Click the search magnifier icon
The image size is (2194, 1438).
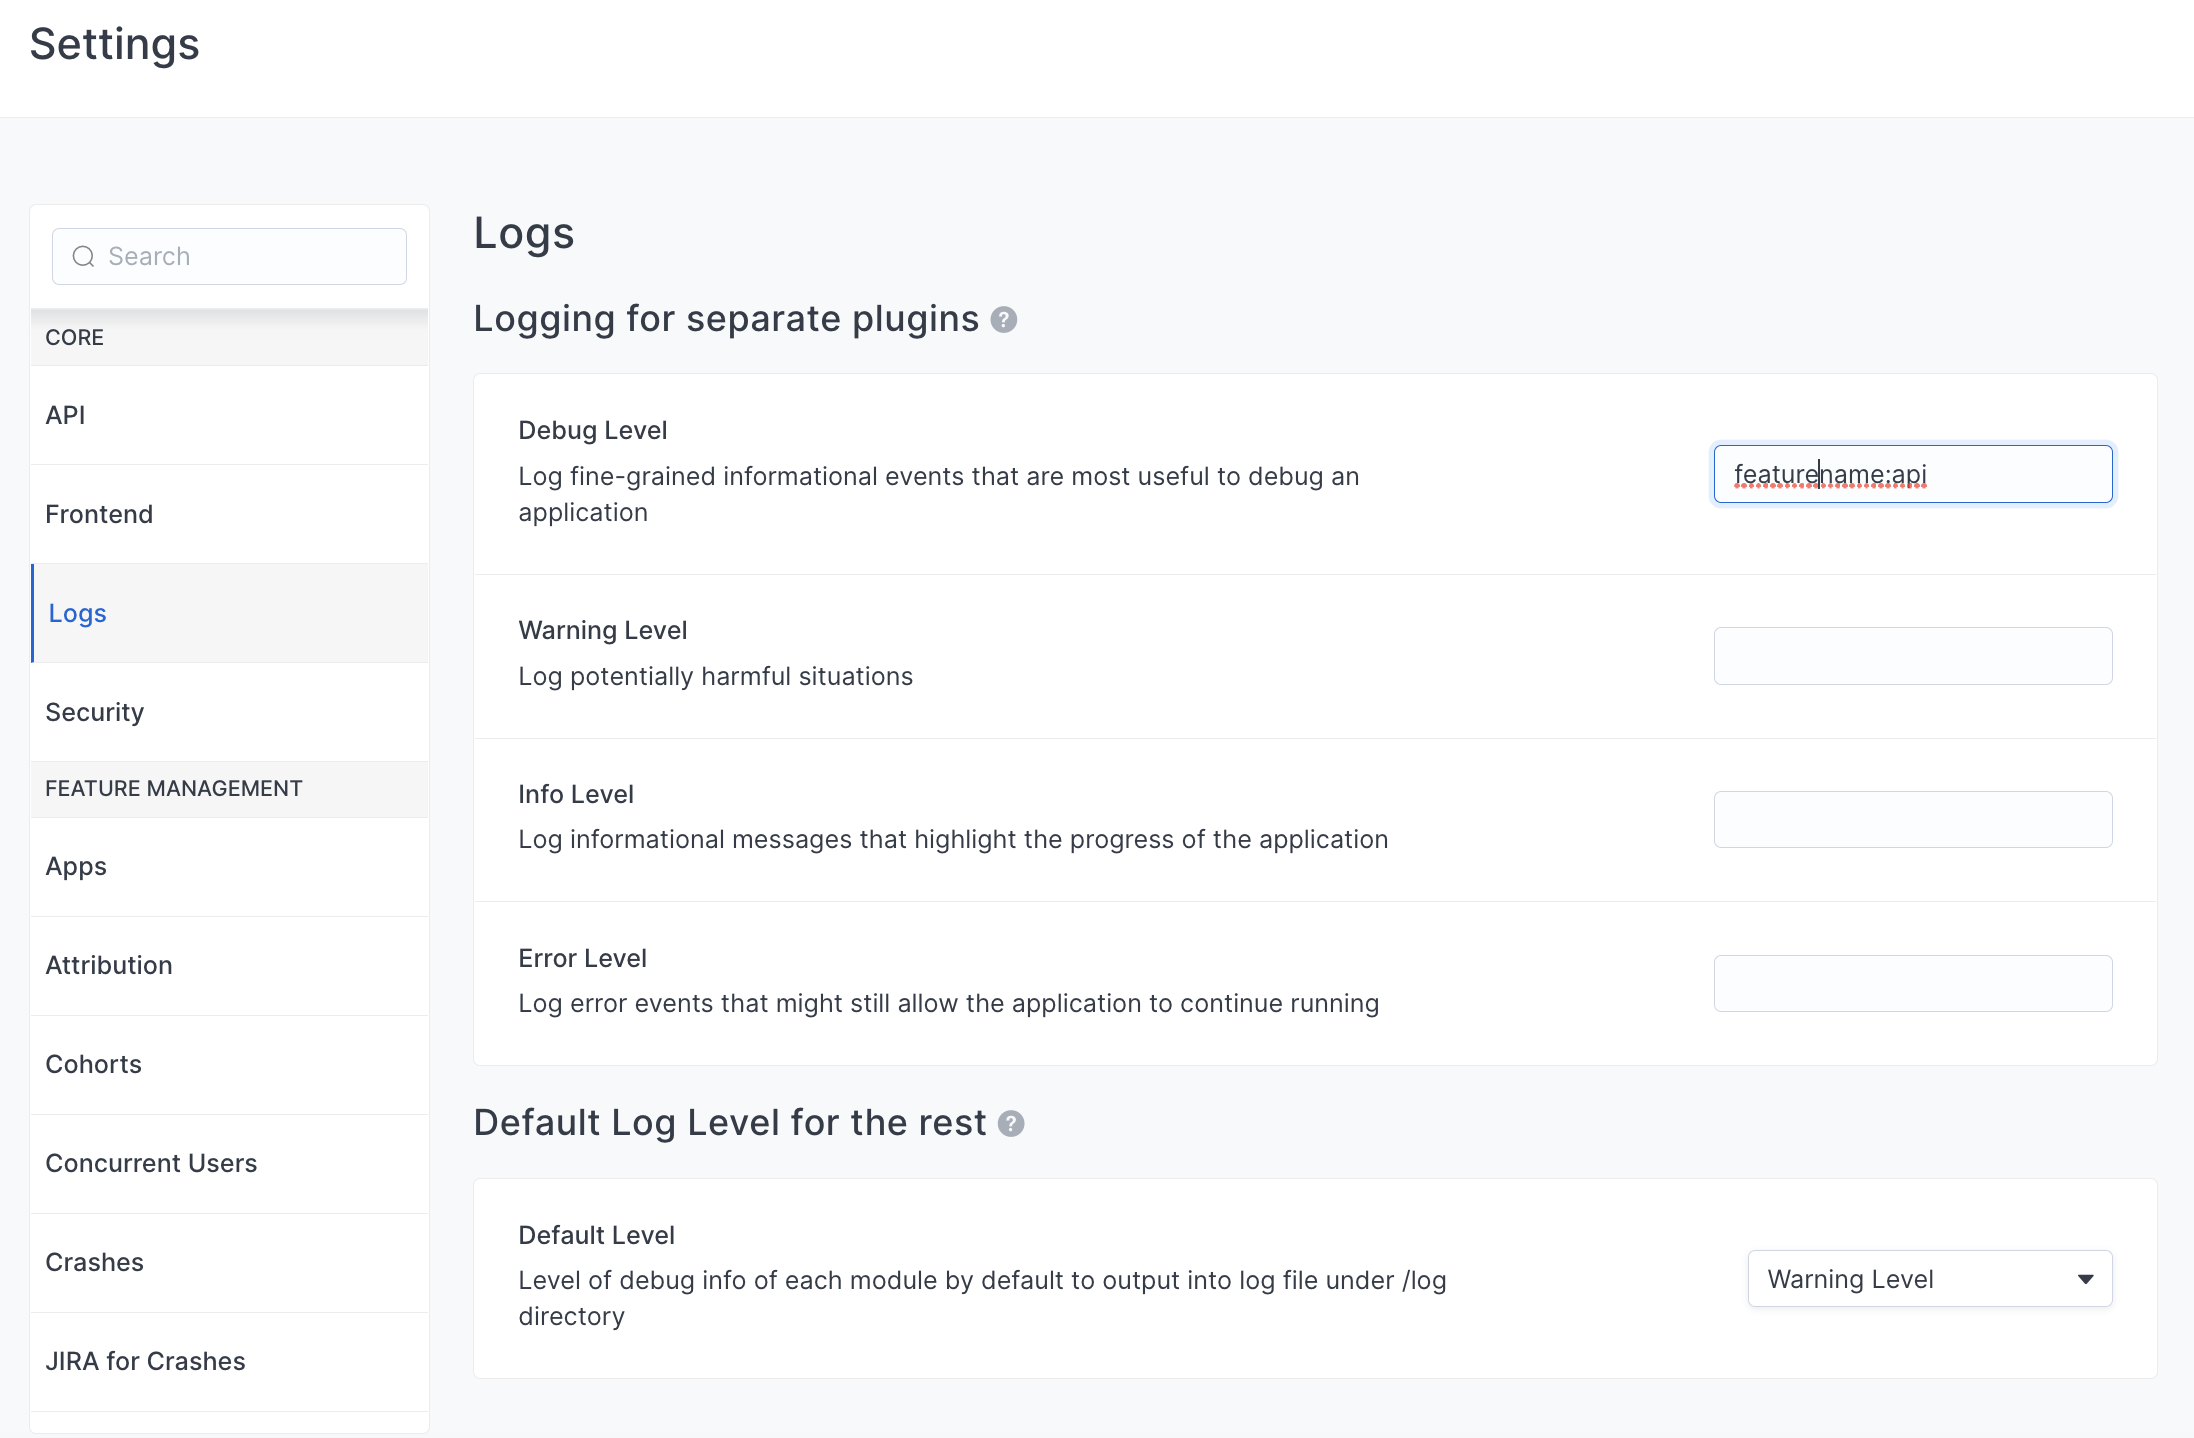point(84,257)
